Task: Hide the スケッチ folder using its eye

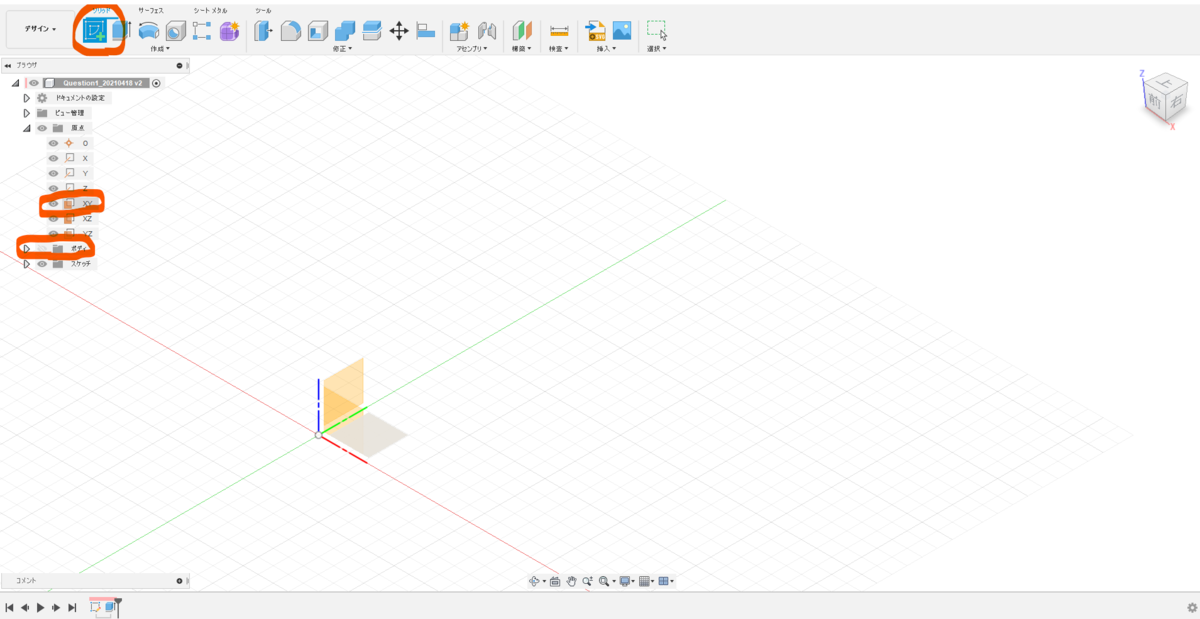Action: (x=42, y=263)
